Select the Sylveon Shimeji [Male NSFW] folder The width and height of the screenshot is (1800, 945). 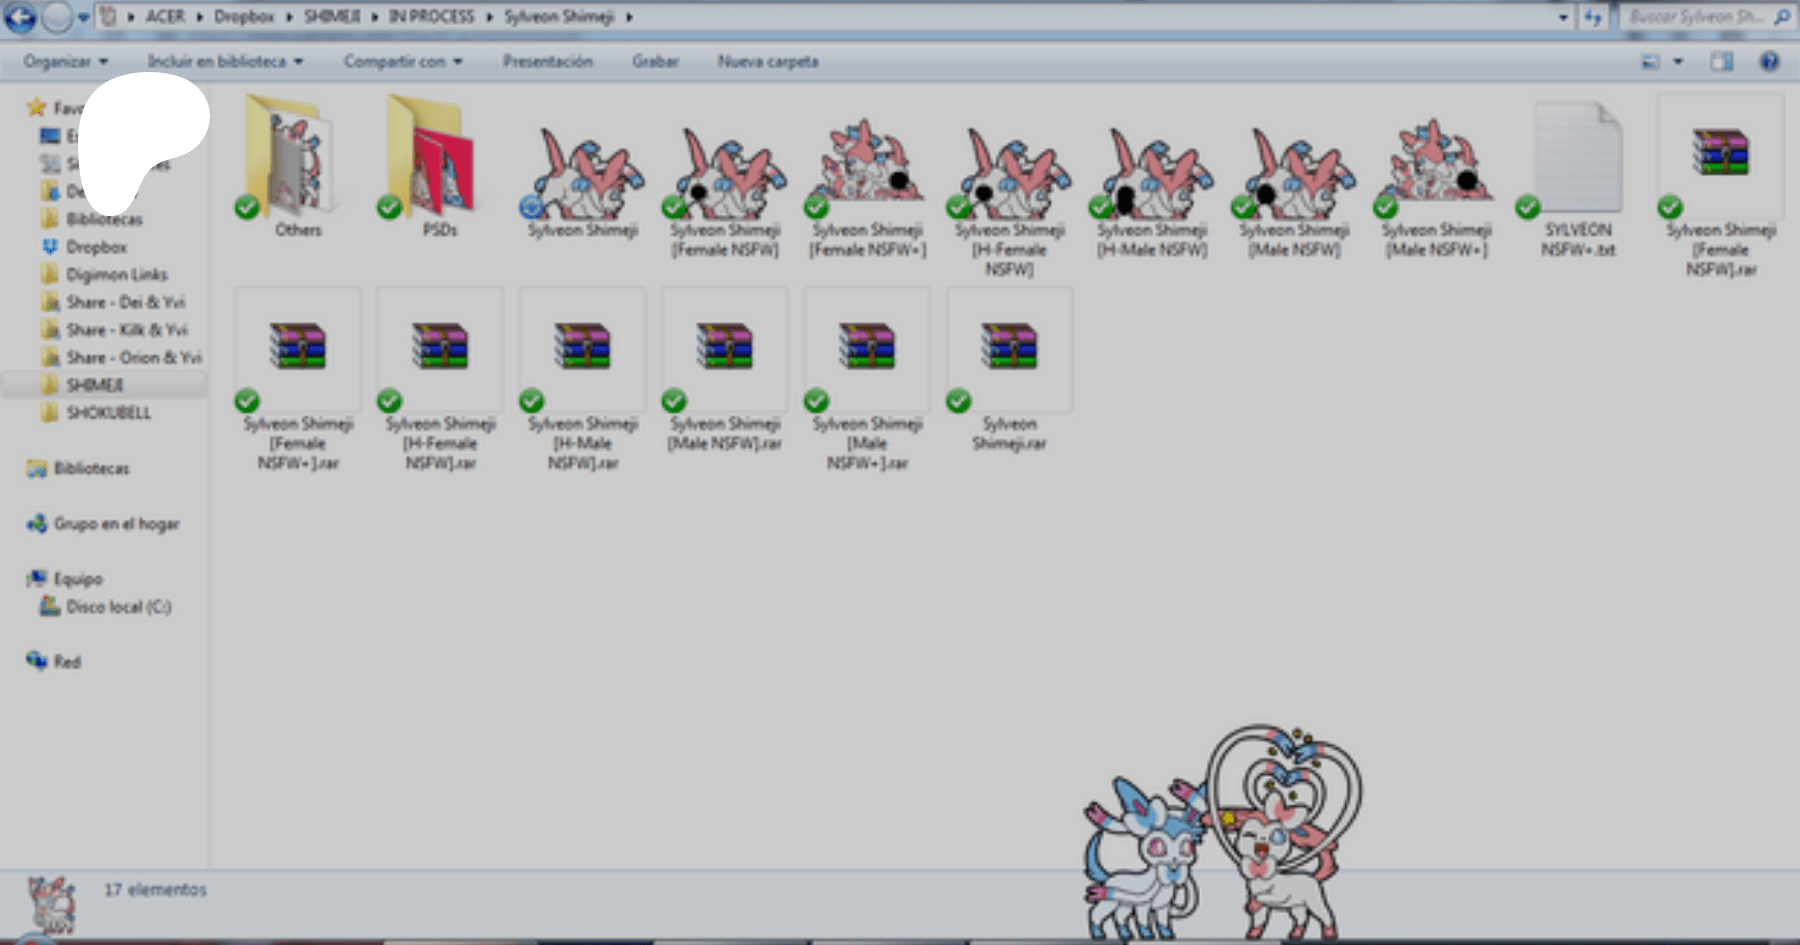click(1294, 190)
